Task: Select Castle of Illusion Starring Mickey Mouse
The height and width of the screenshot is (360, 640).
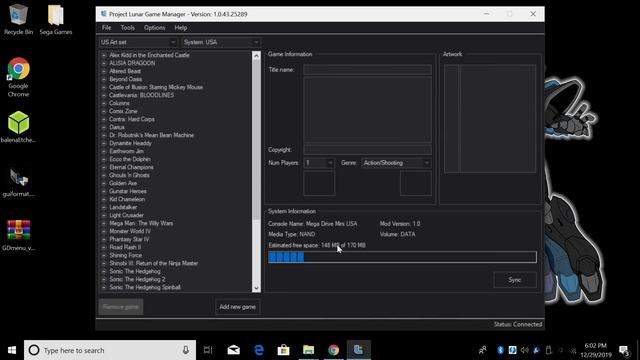Action: coord(156,87)
